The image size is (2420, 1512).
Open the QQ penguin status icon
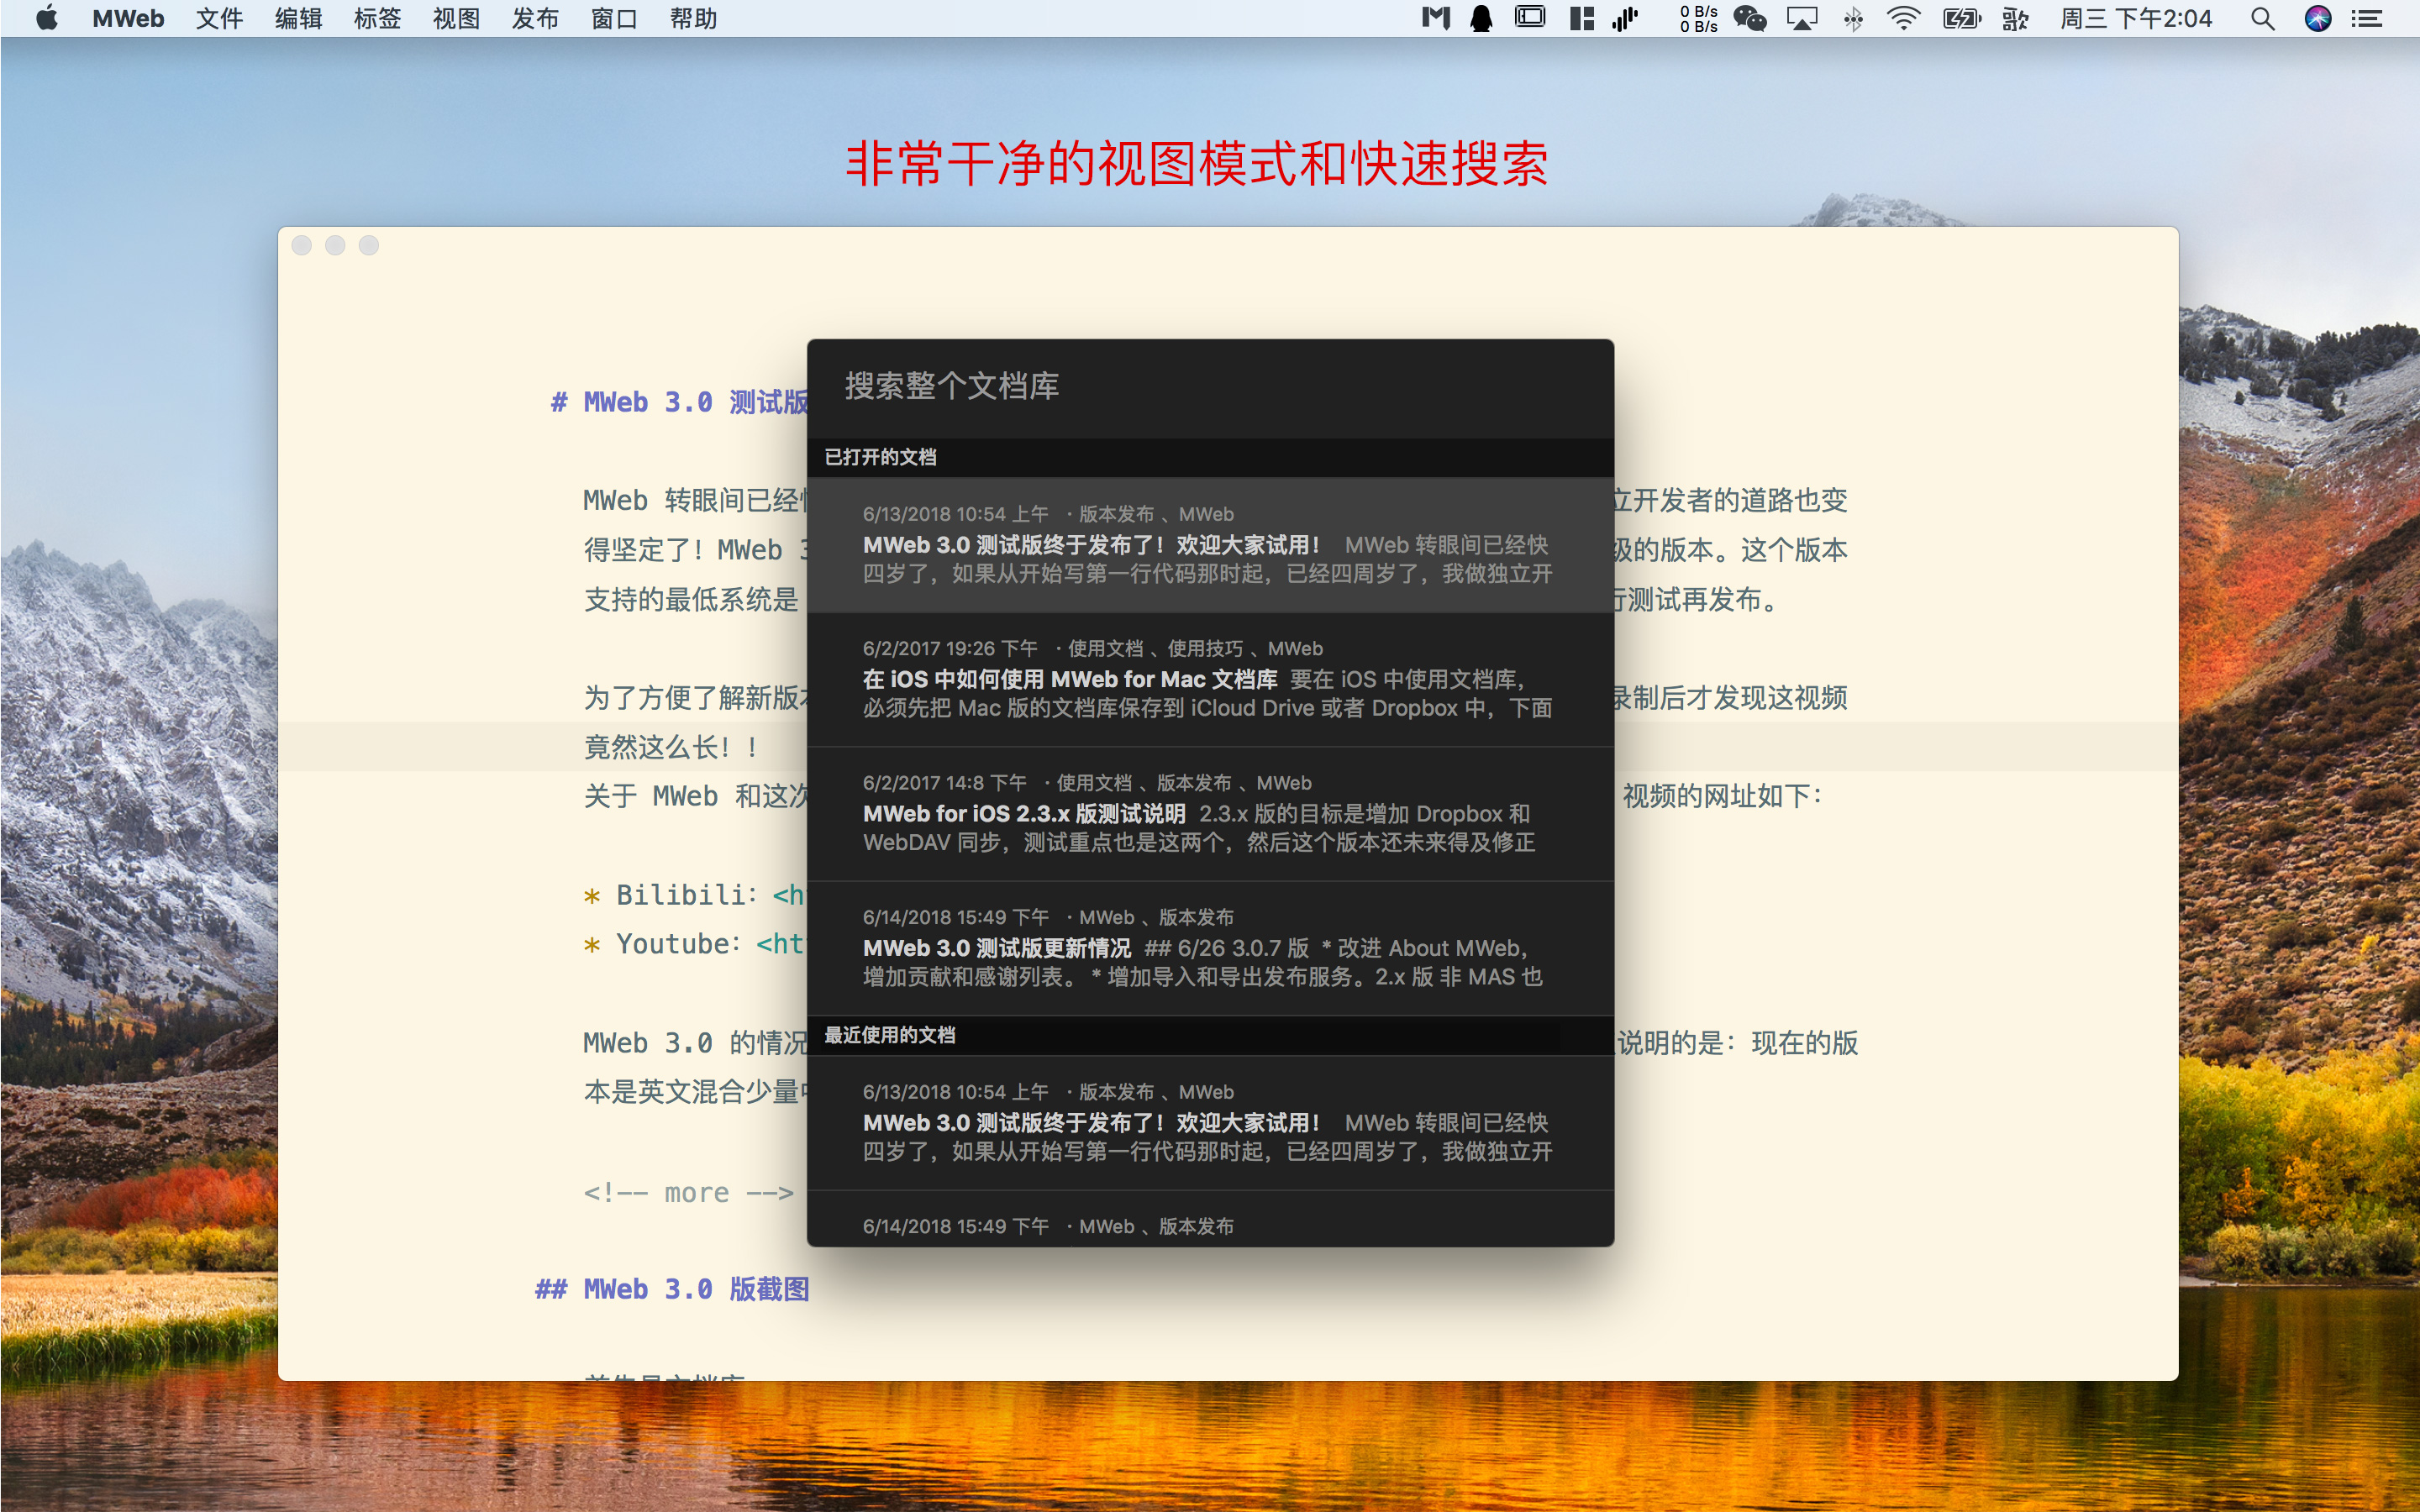pos(1481,18)
